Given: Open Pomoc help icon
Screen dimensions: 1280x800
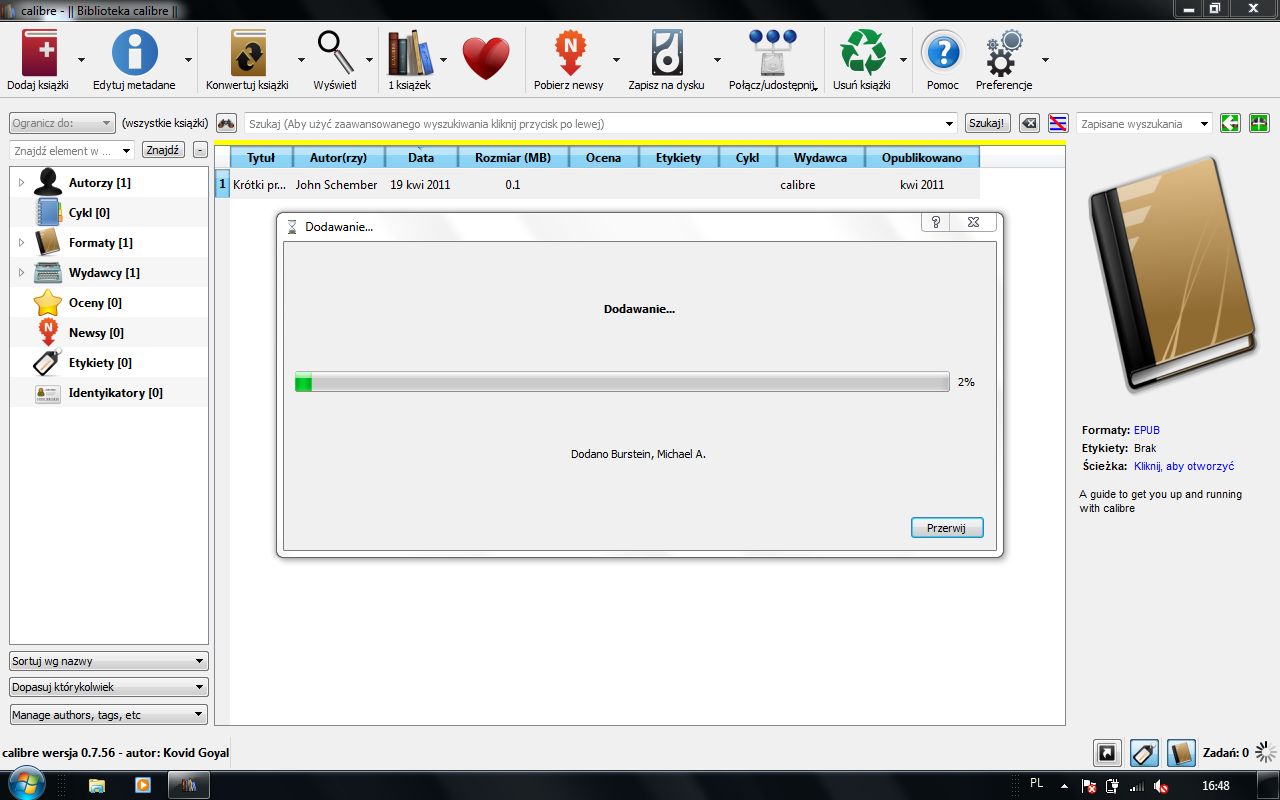Looking at the screenshot, I should [942, 53].
